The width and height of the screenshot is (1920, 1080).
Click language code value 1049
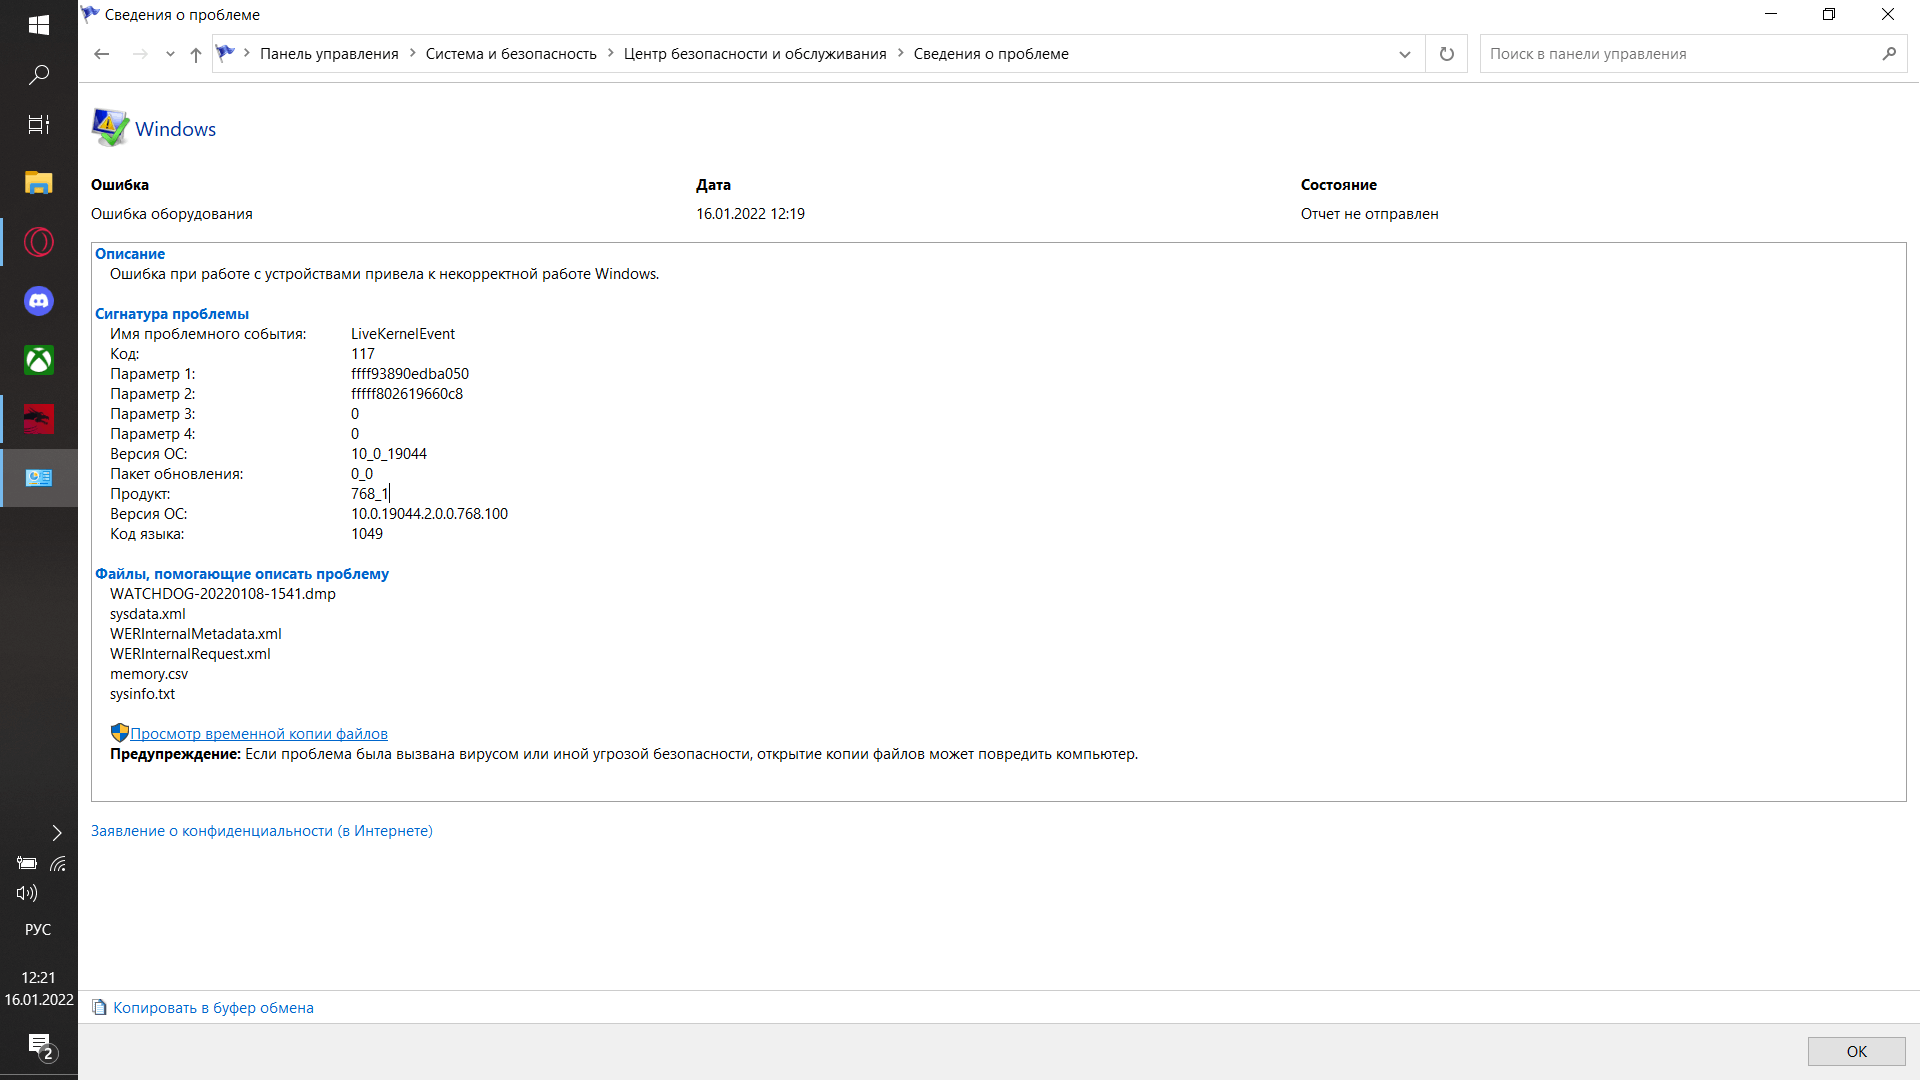pos(367,534)
